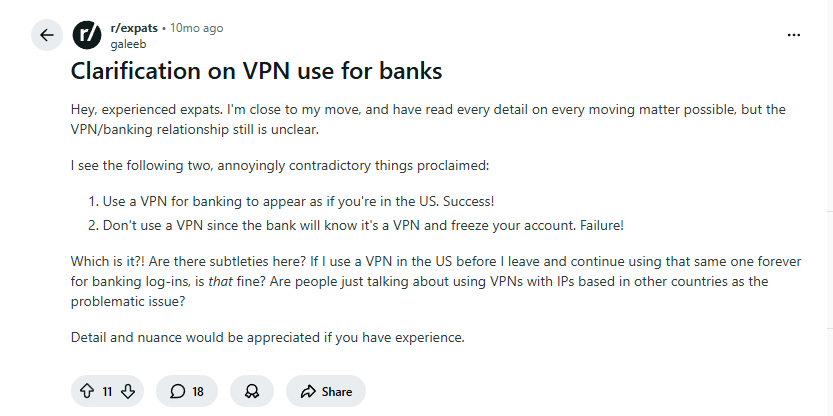The image size is (833, 416).
Task: Give an award with the award icon
Action: pos(252,391)
